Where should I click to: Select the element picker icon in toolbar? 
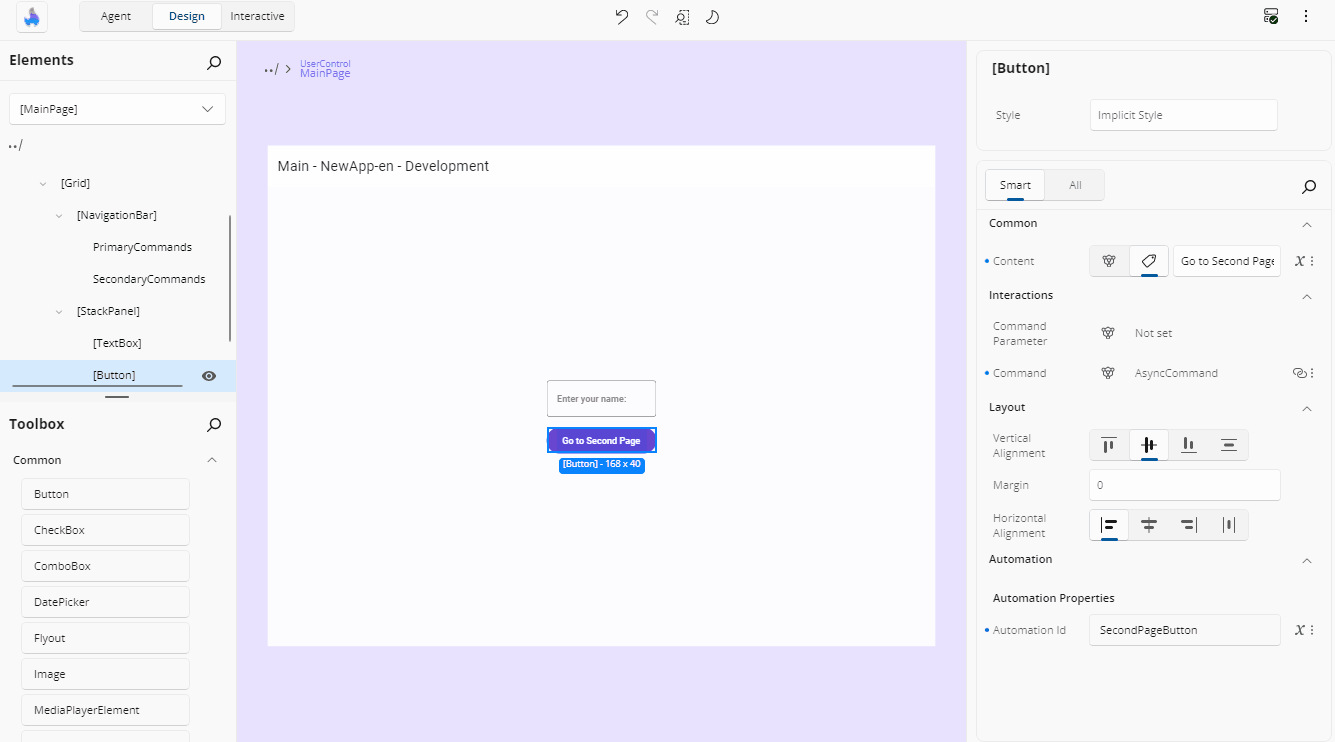pos(682,17)
